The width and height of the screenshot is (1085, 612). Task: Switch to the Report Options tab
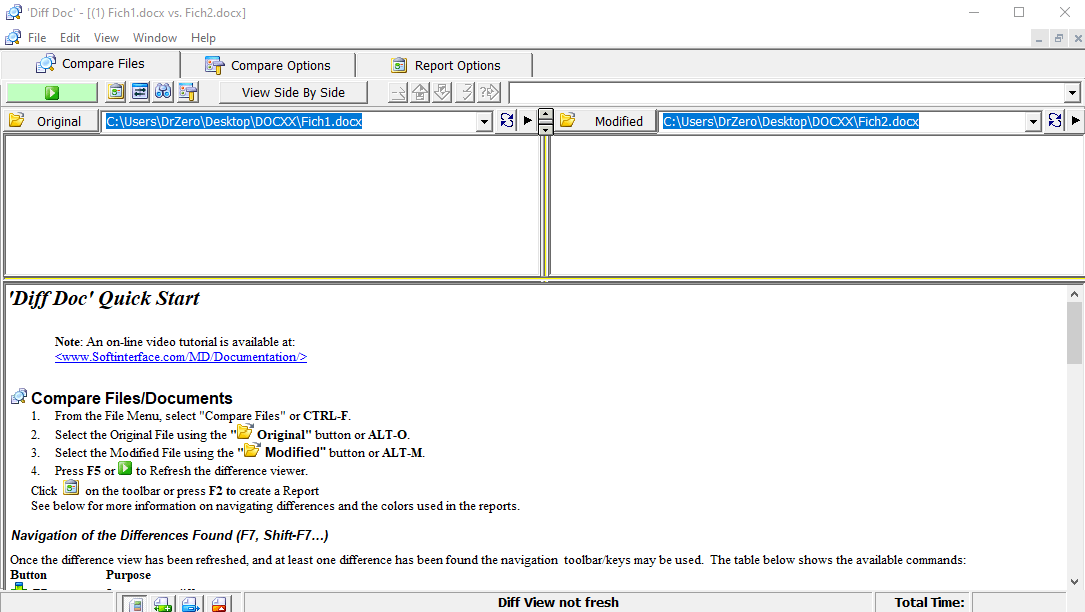(x=445, y=65)
